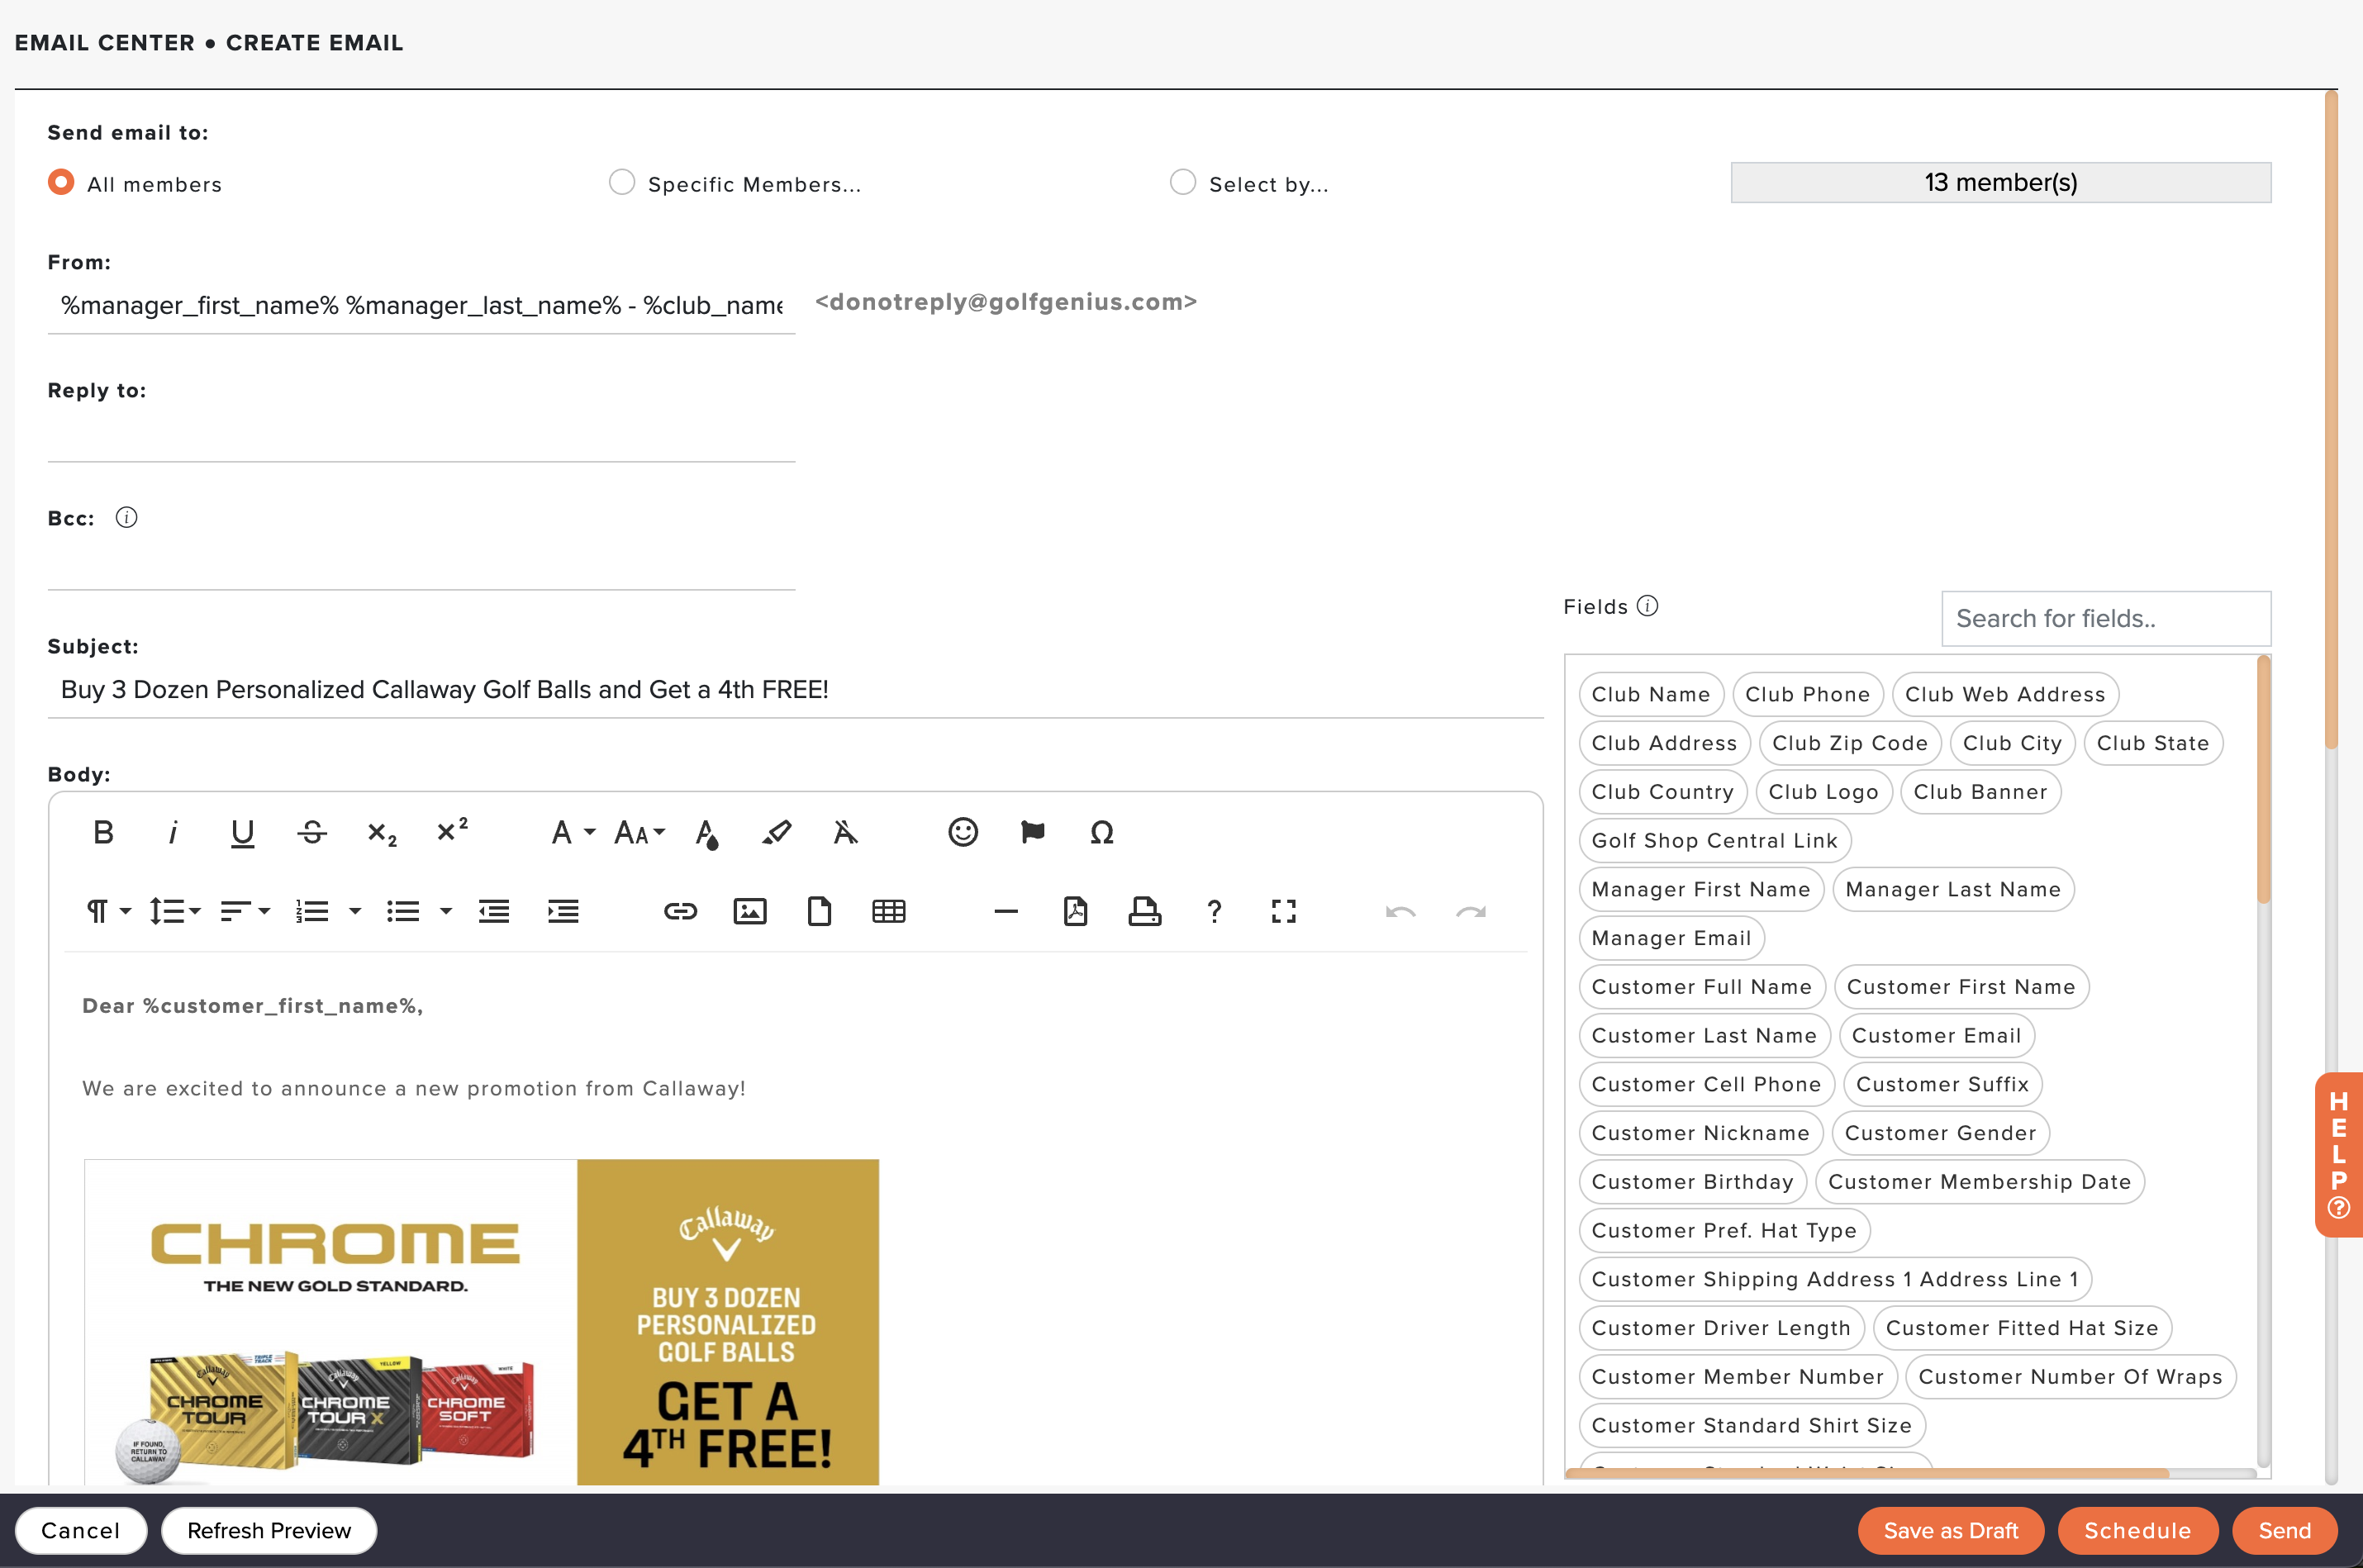Open background highlight color tool
Screen dimensions: 2363x1568
pyautogui.click(x=776, y=832)
